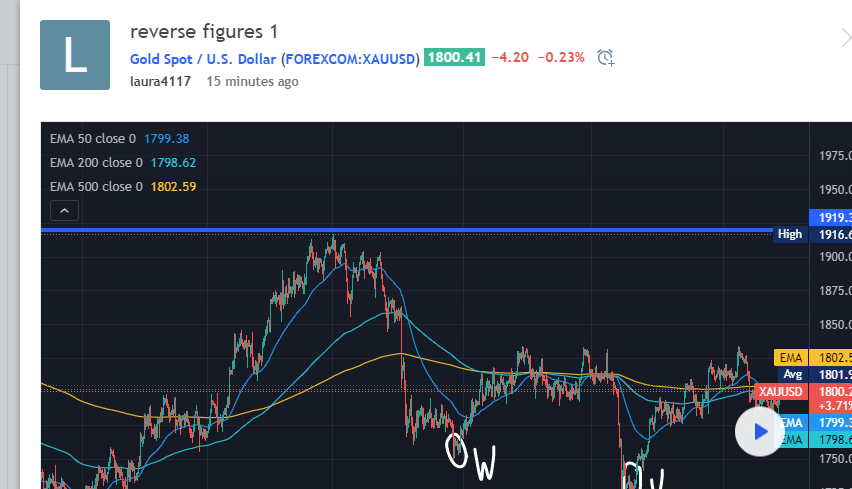Click the High label on price axis
Viewport: 852px width, 489px height.
[789, 235]
